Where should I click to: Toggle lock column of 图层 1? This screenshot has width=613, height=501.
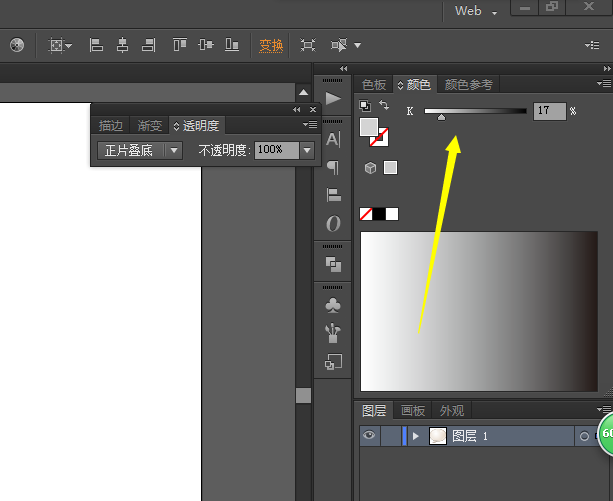(390, 436)
